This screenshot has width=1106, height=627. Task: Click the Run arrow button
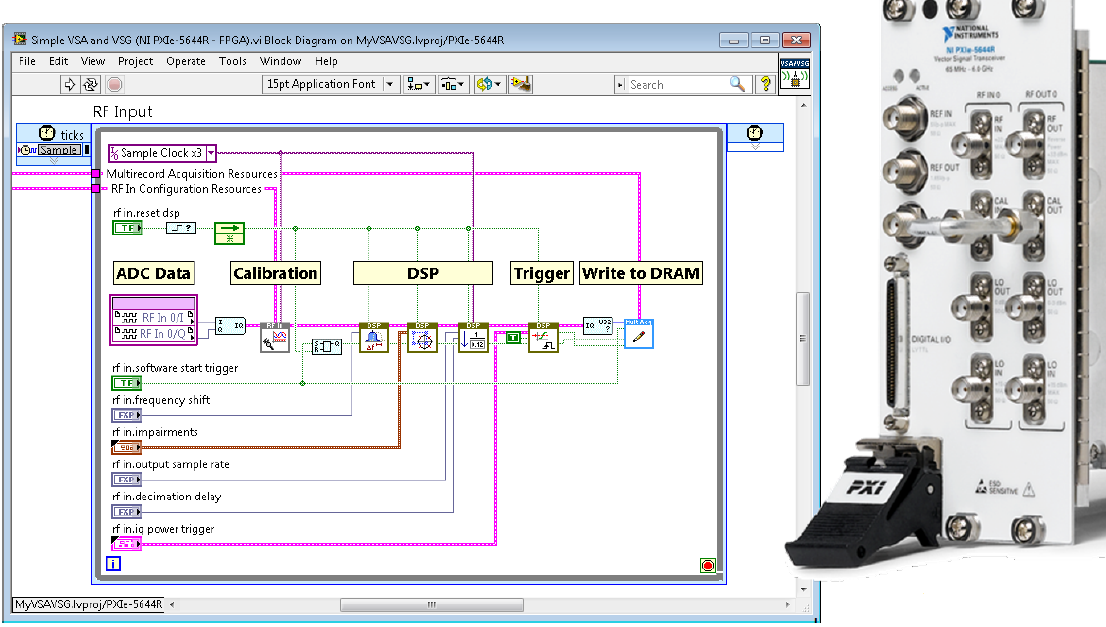pyautogui.click(x=70, y=85)
